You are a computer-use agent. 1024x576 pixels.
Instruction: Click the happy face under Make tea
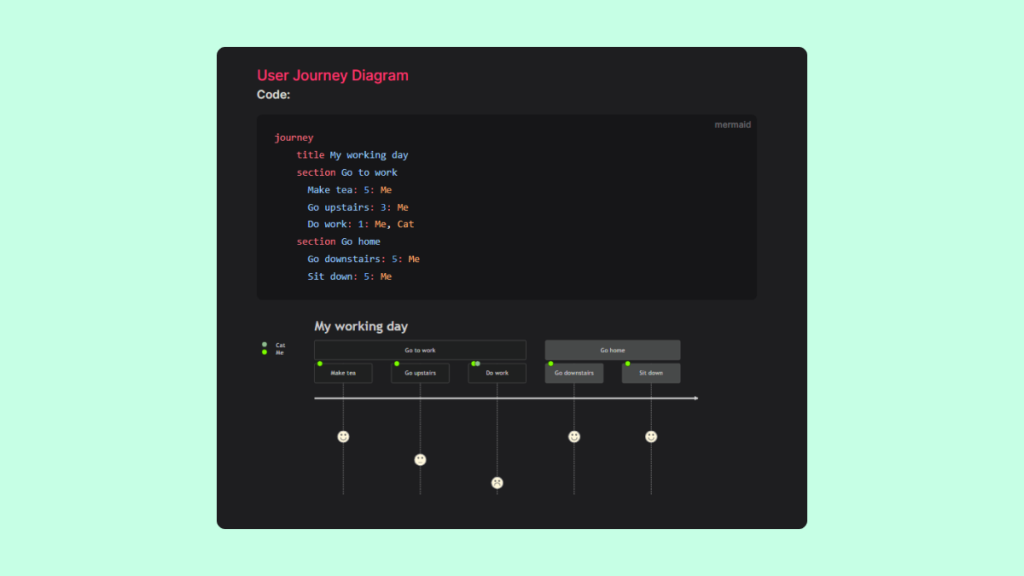click(x=343, y=437)
